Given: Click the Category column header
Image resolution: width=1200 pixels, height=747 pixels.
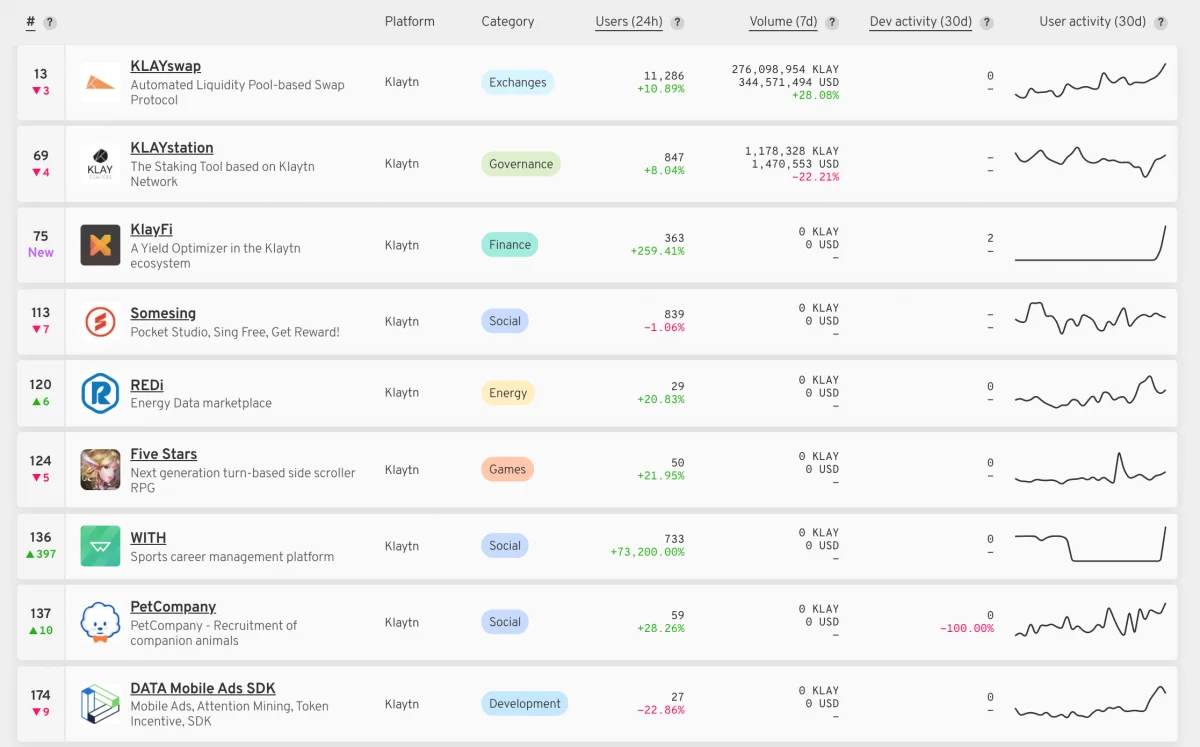Looking at the screenshot, I should (508, 21).
